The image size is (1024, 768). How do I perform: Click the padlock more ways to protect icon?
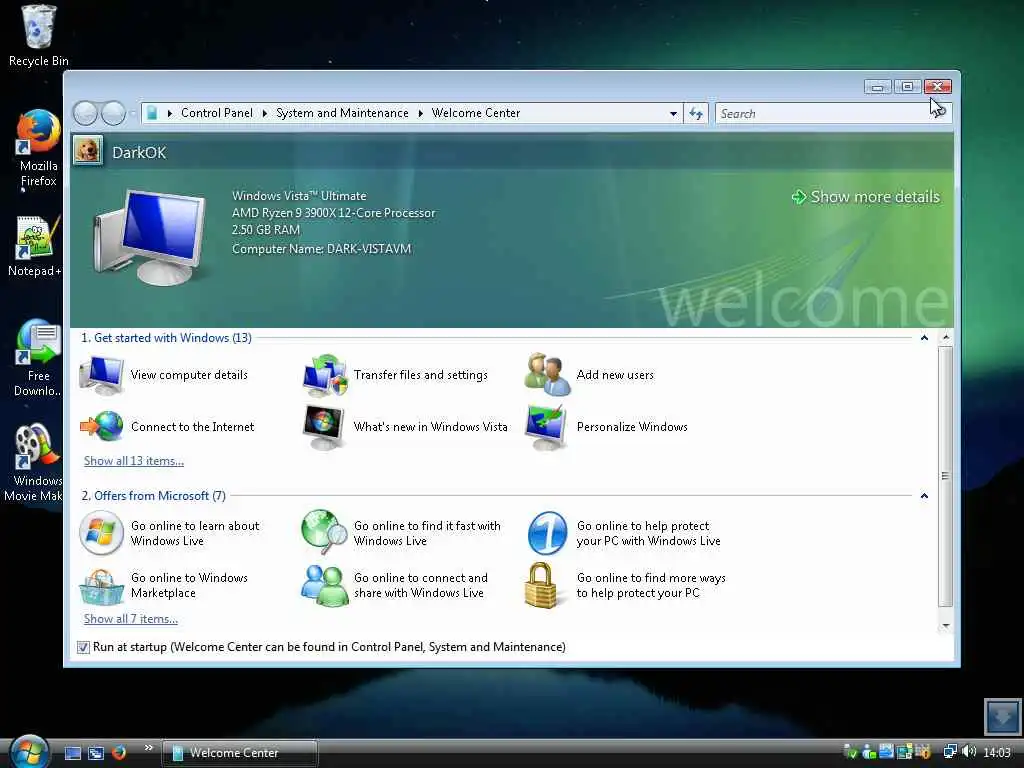click(541, 585)
